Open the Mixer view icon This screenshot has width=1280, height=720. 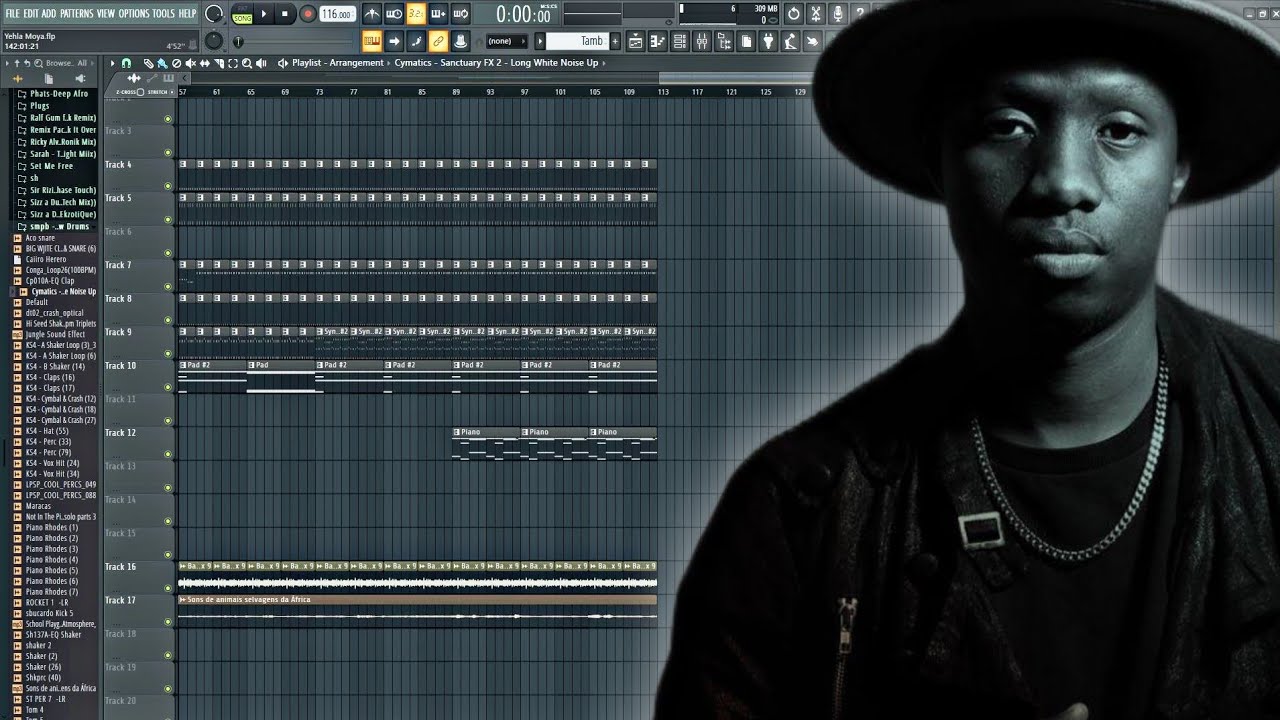click(701, 41)
